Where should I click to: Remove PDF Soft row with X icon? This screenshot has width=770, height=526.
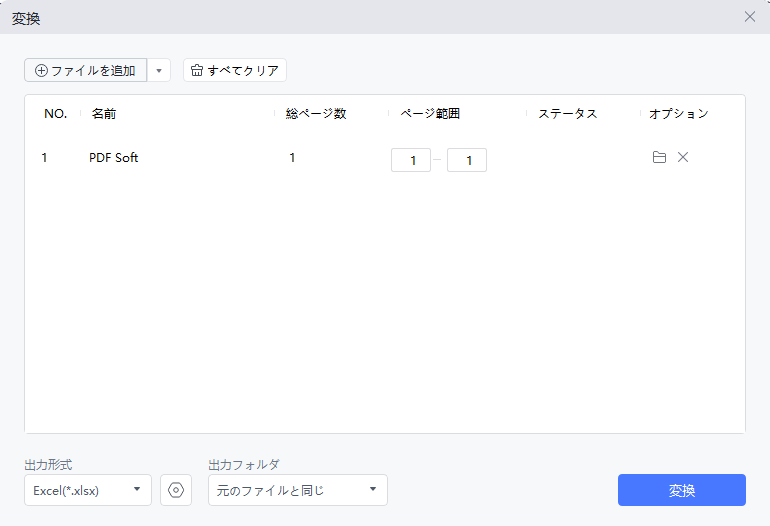pyautogui.click(x=683, y=157)
